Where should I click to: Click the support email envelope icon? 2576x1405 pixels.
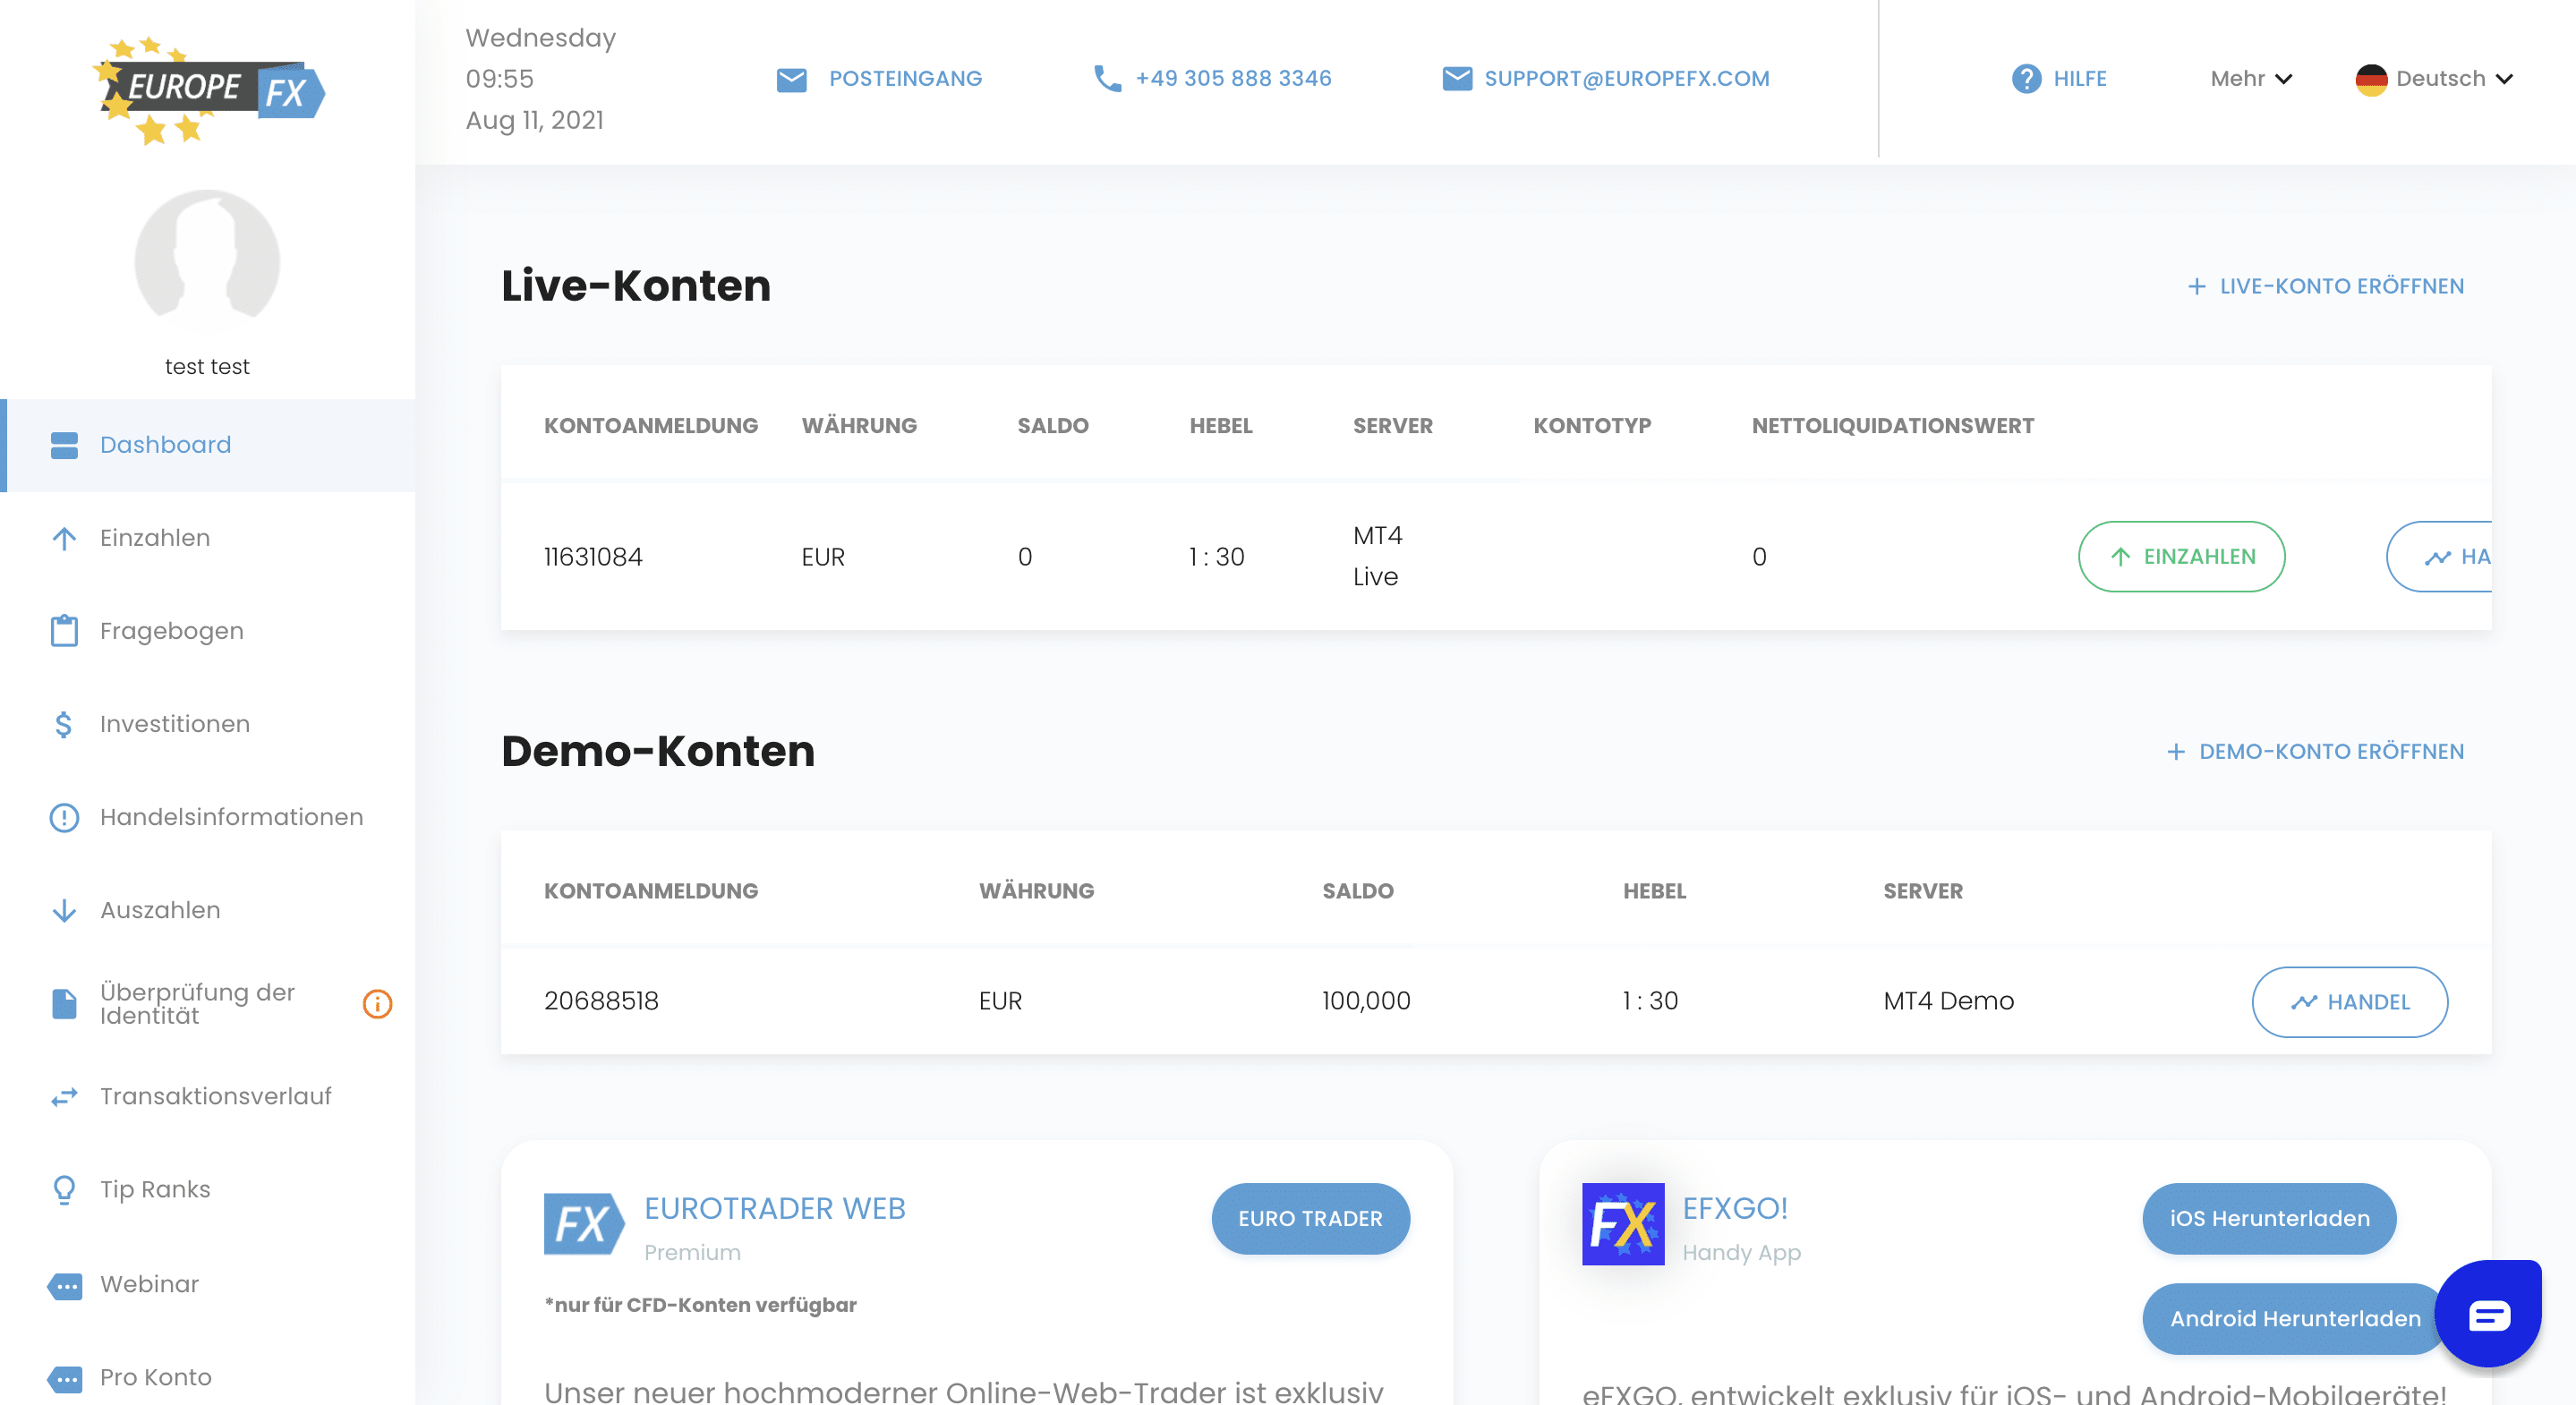[x=1457, y=78]
